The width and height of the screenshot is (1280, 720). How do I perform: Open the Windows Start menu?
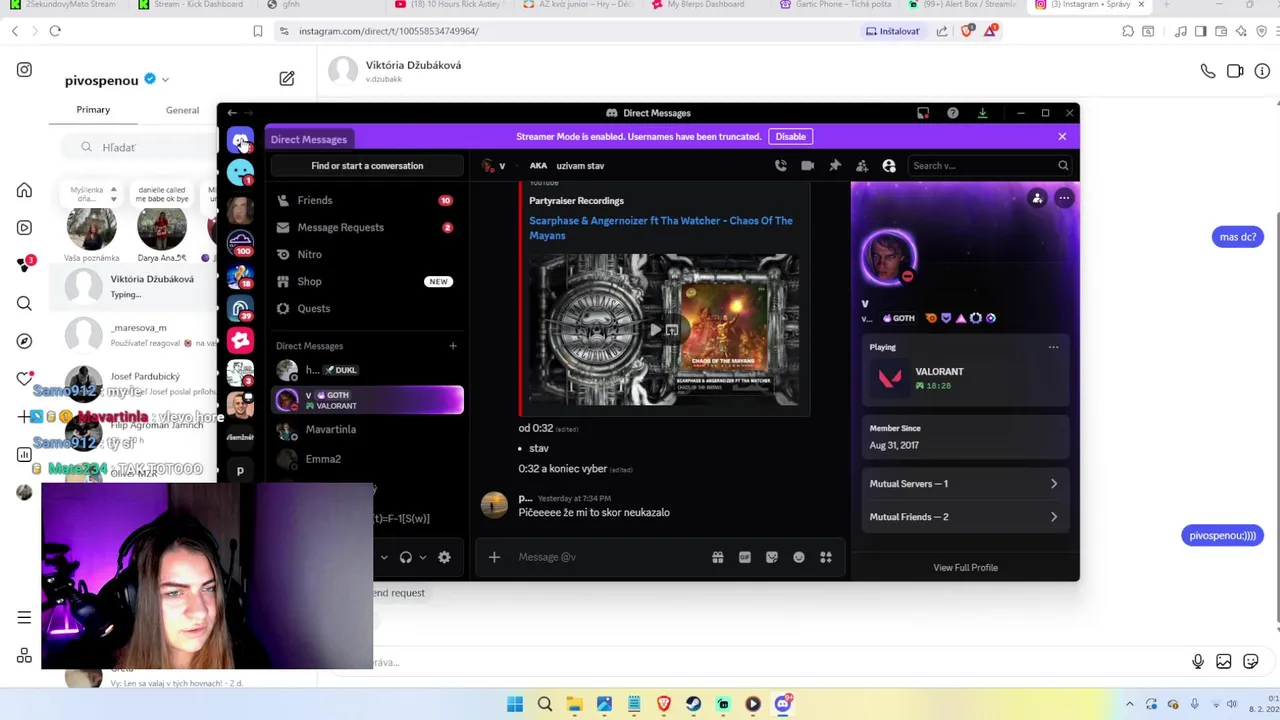pyautogui.click(x=515, y=704)
